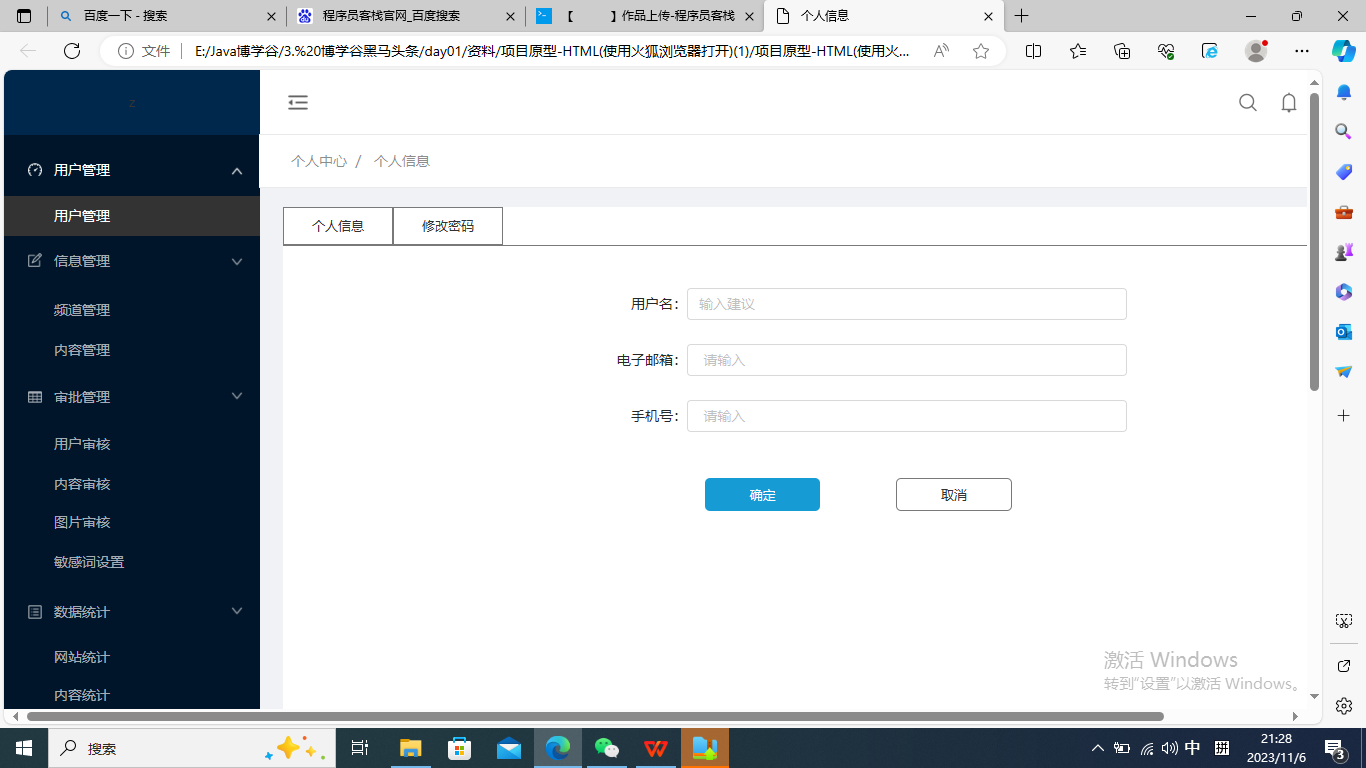Focus the 电子邮箱 input field
1366x768 pixels.
tap(907, 360)
